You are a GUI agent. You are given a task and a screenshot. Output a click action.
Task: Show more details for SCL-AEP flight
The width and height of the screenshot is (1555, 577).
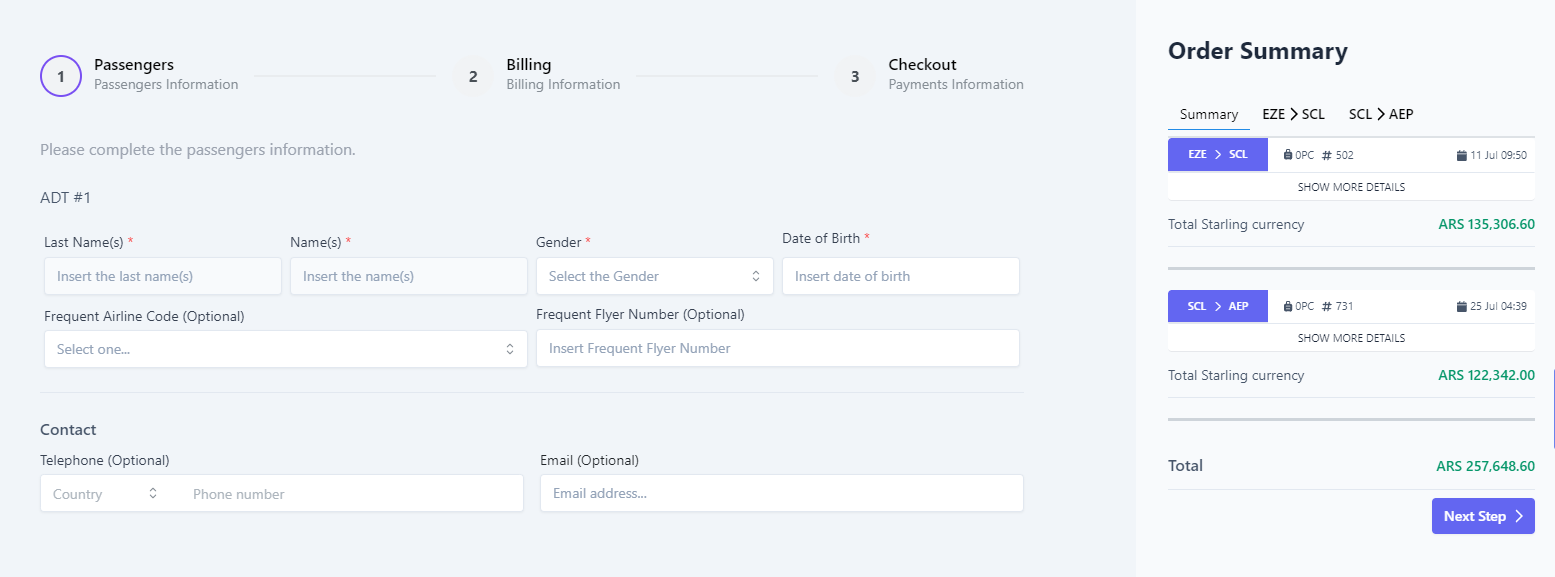(1351, 338)
